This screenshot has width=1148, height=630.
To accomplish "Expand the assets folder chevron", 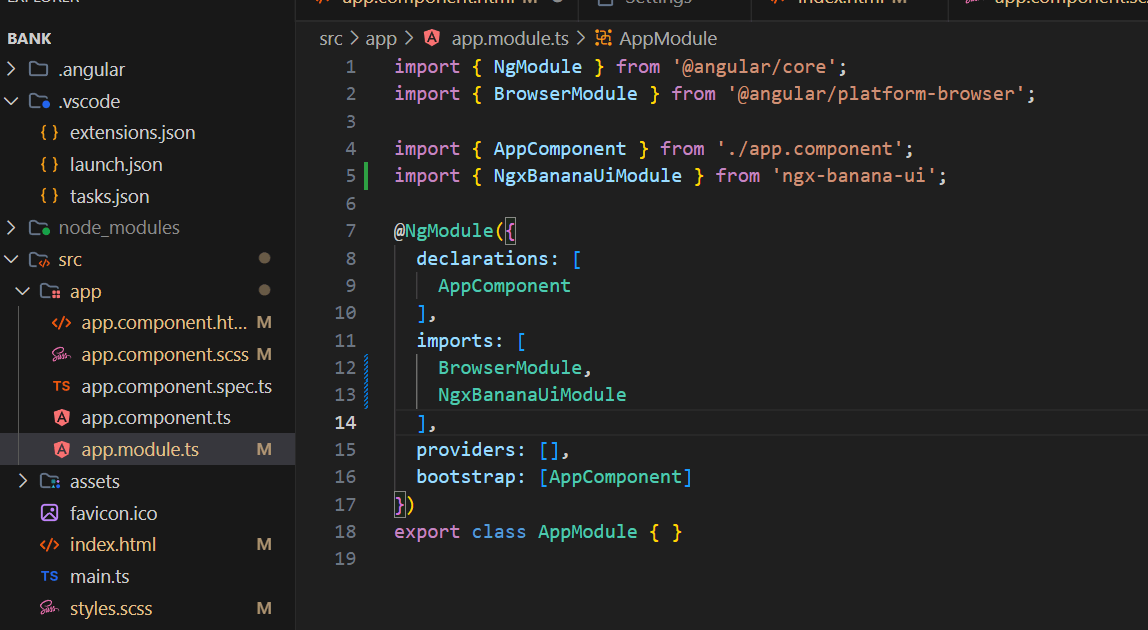I will pos(23,481).
